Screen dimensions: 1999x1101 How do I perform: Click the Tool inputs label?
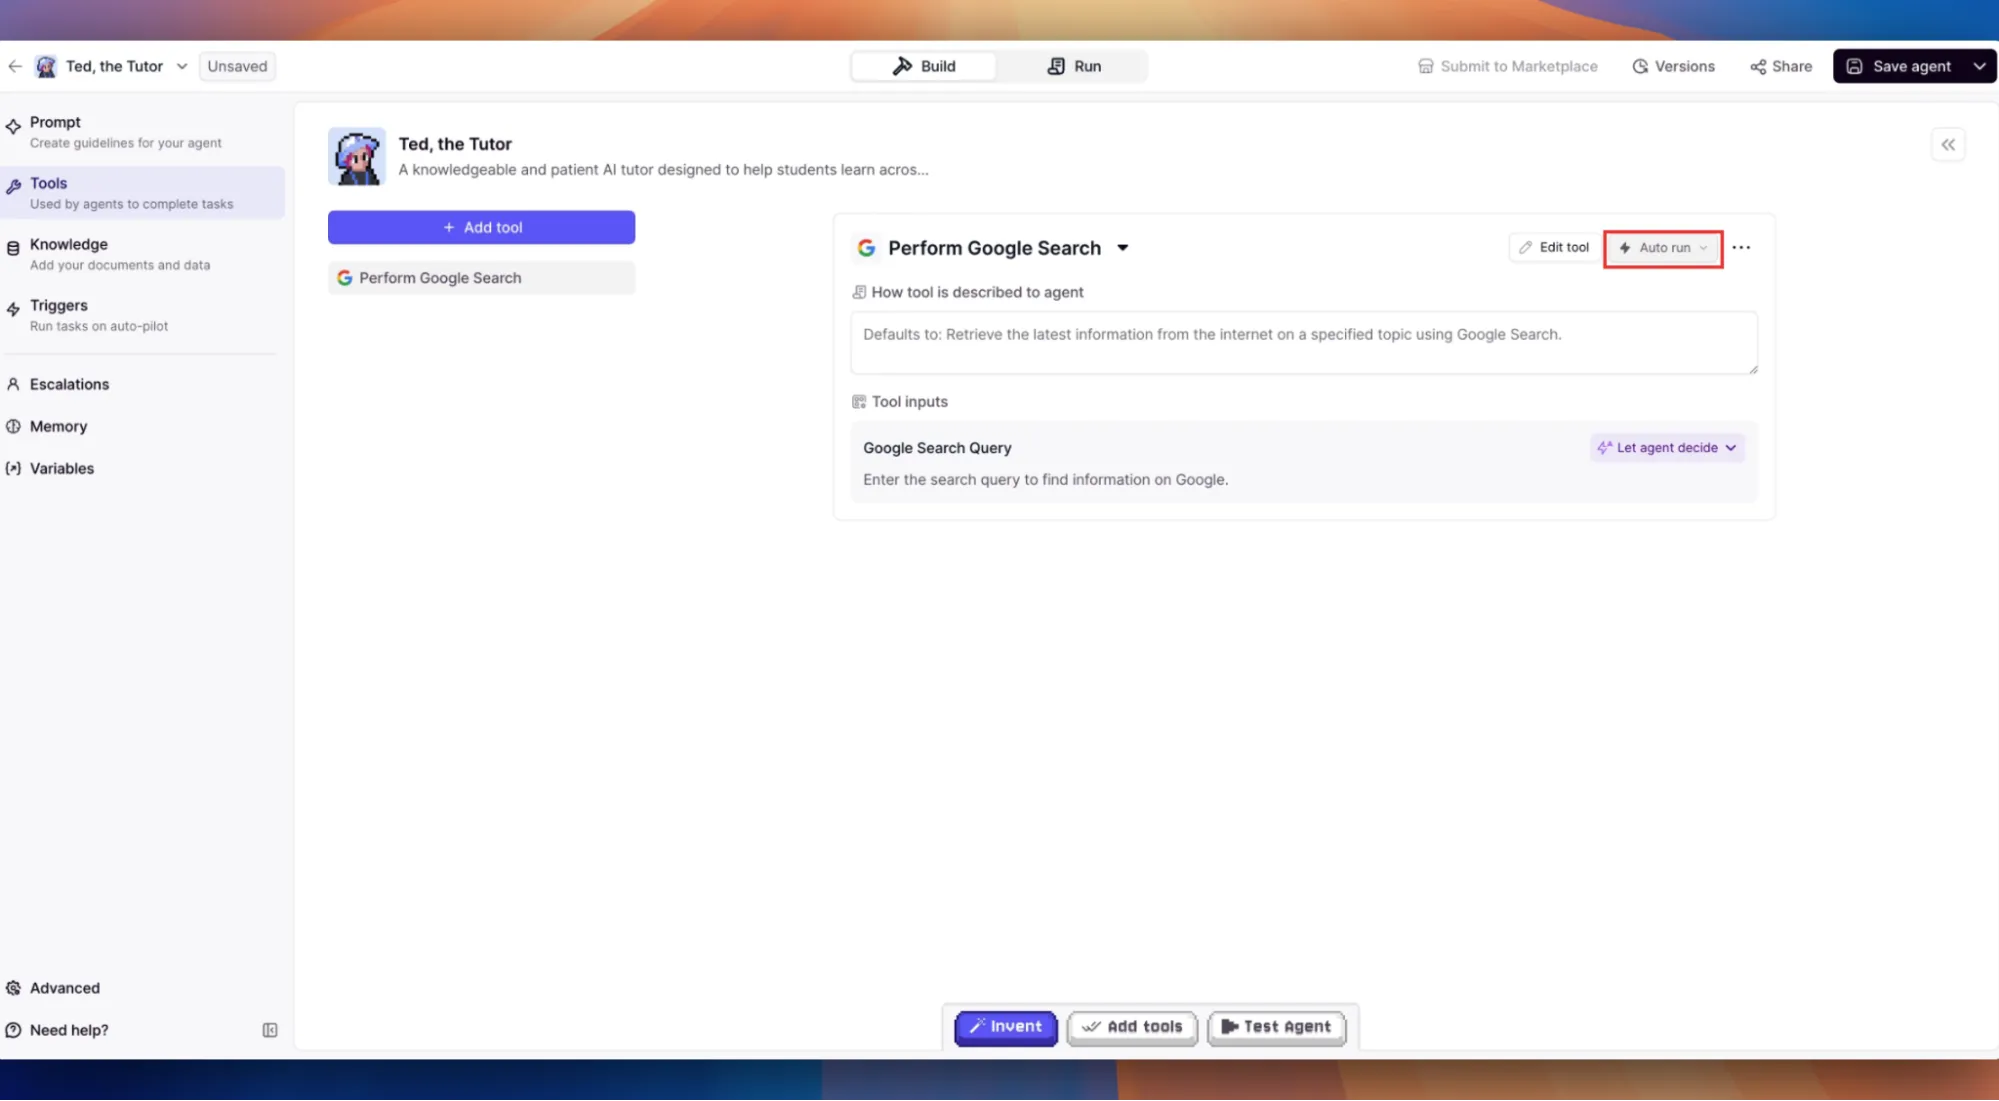click(909, 402)
